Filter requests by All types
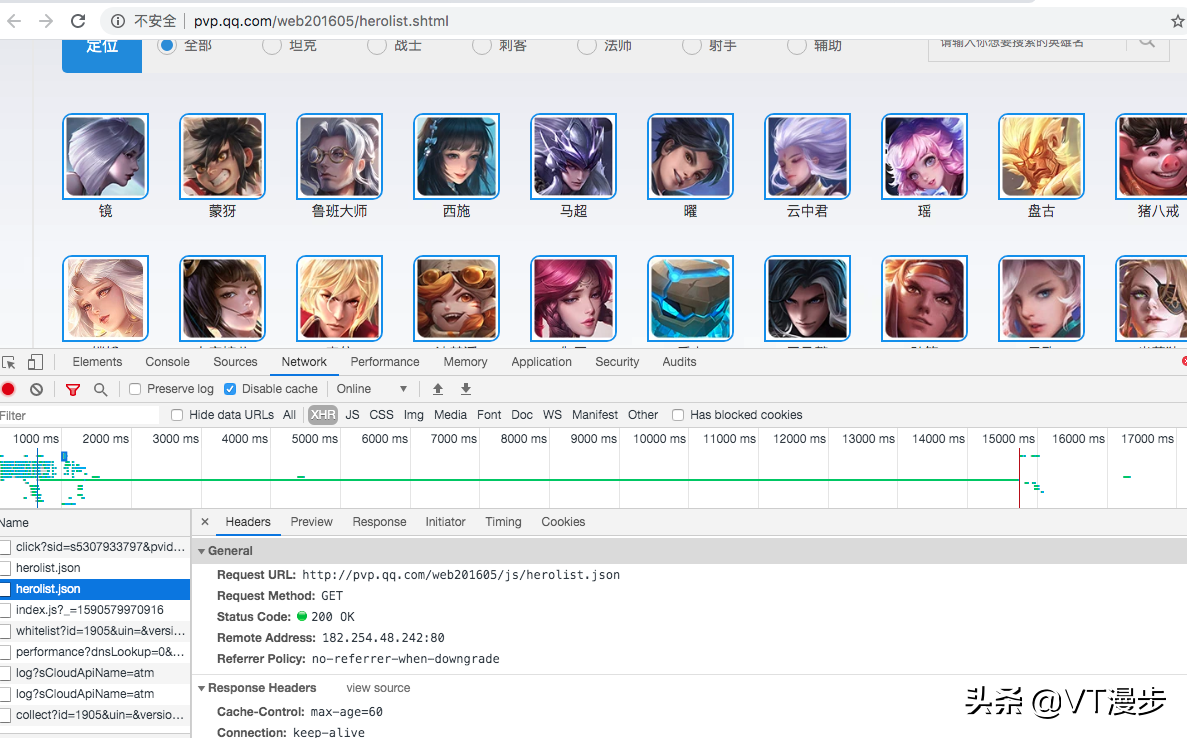Image resolution: width=1187 pixels, height=738 pixels. click(289, 415)
